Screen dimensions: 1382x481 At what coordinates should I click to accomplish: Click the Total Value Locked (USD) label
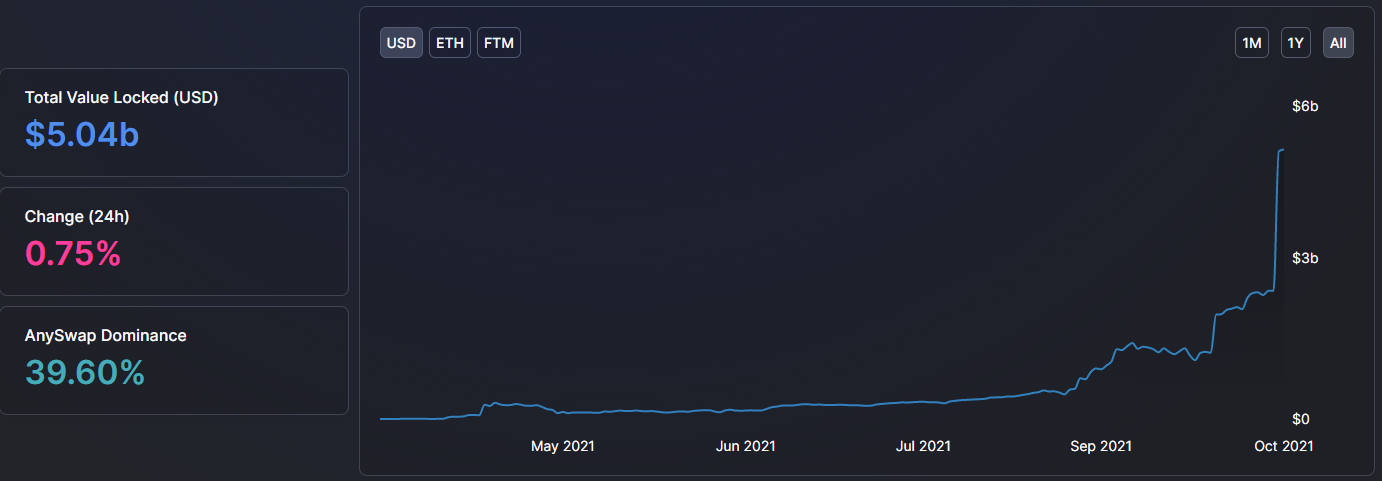pyautogui.click(x=121, y=98)
